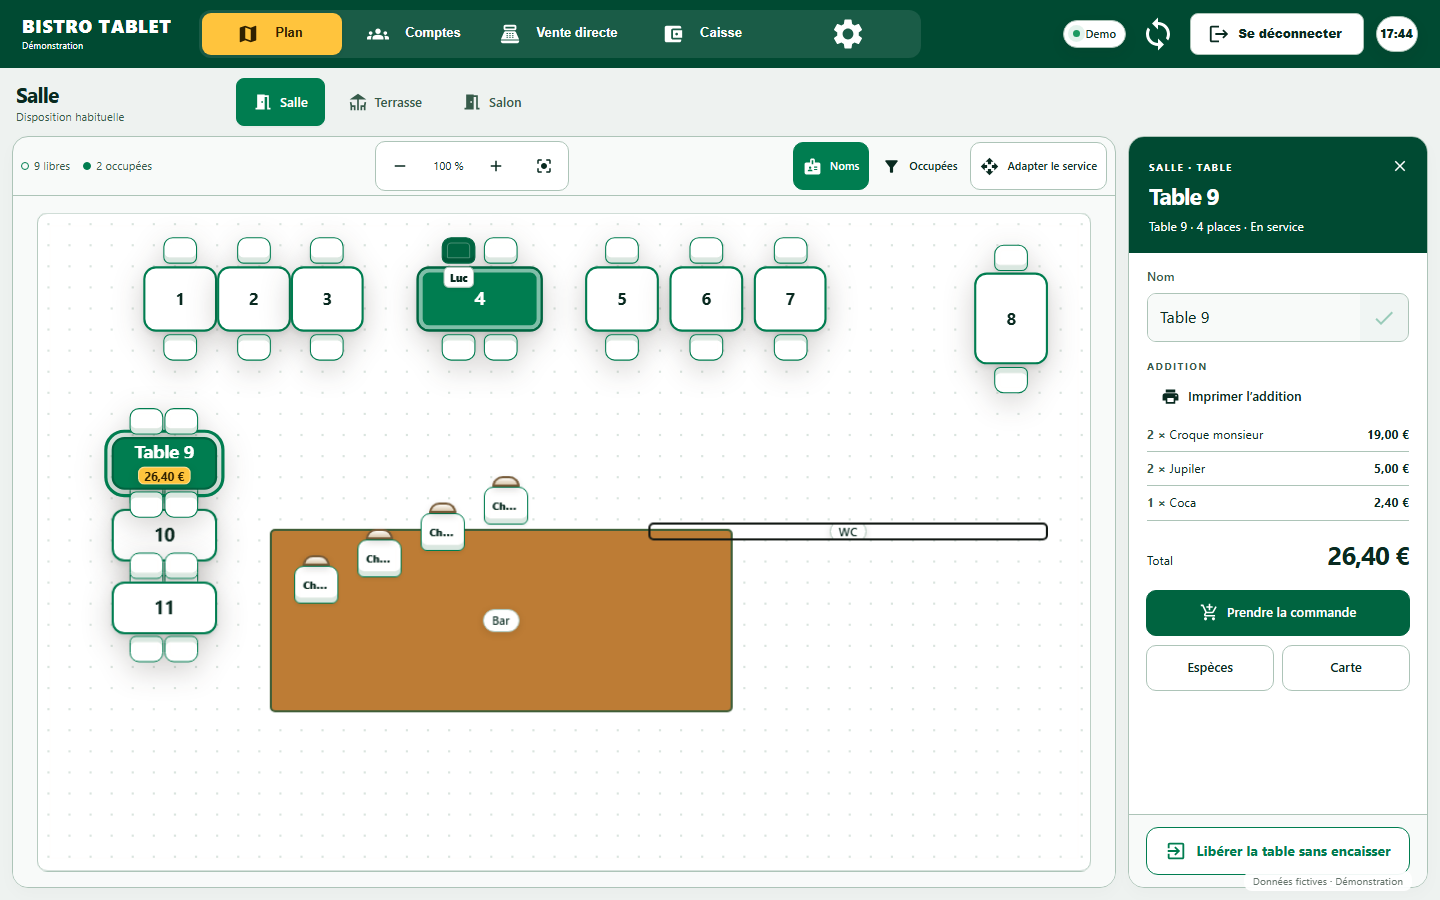
Task: Open the settings gear icon
Action: (848, 34)
